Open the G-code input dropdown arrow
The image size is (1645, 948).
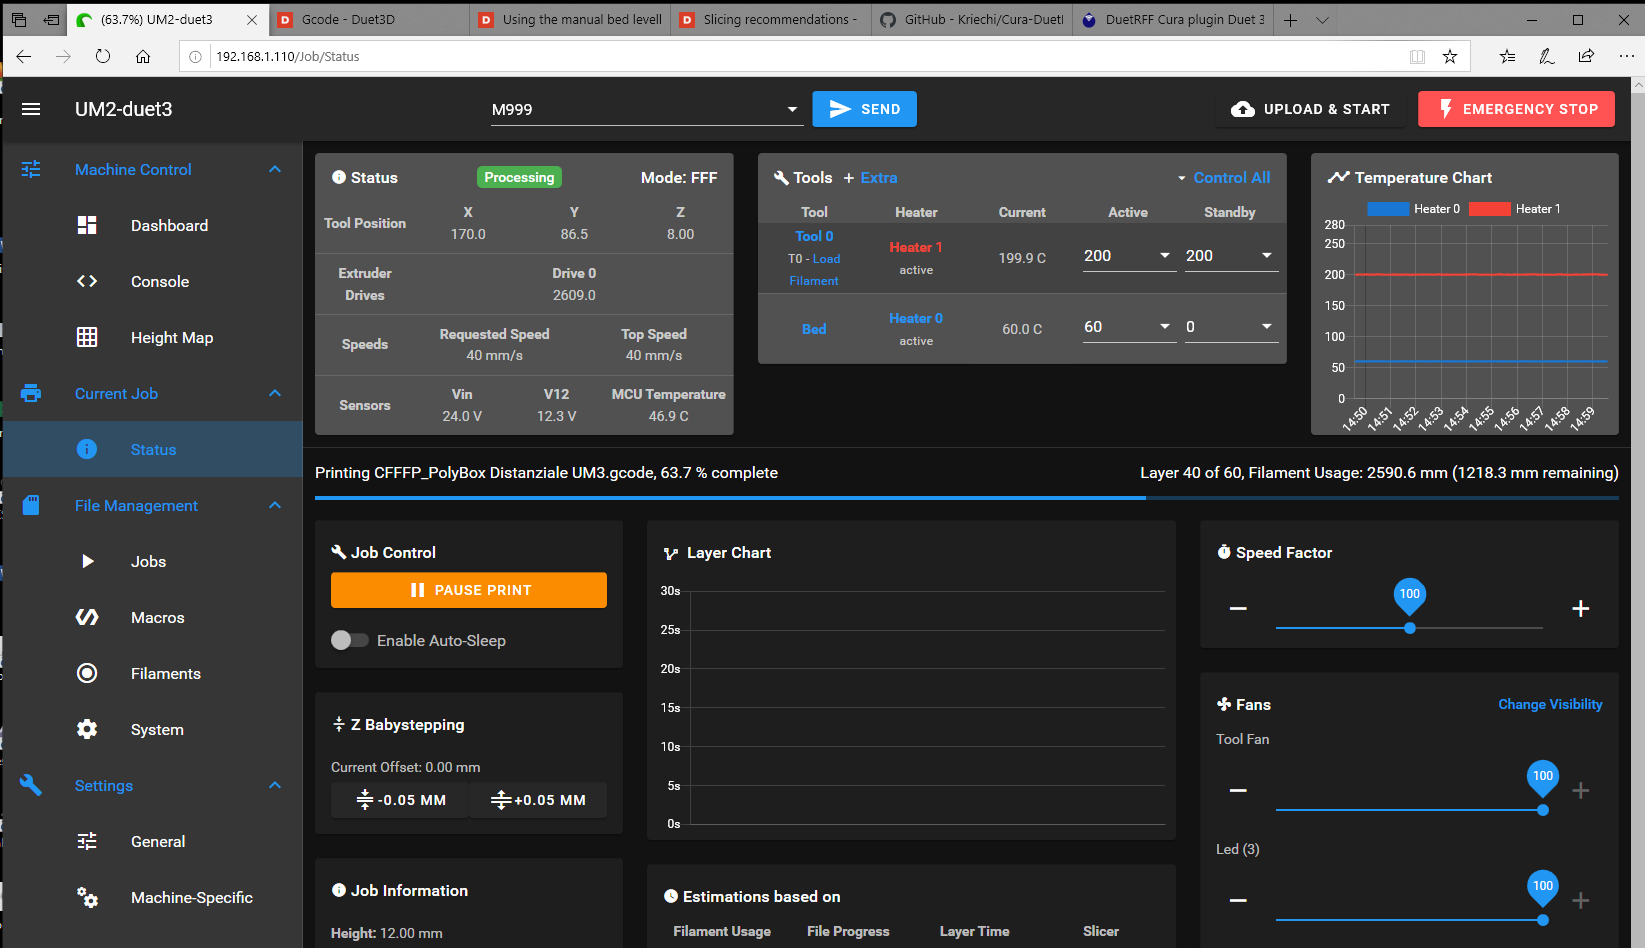792,109
